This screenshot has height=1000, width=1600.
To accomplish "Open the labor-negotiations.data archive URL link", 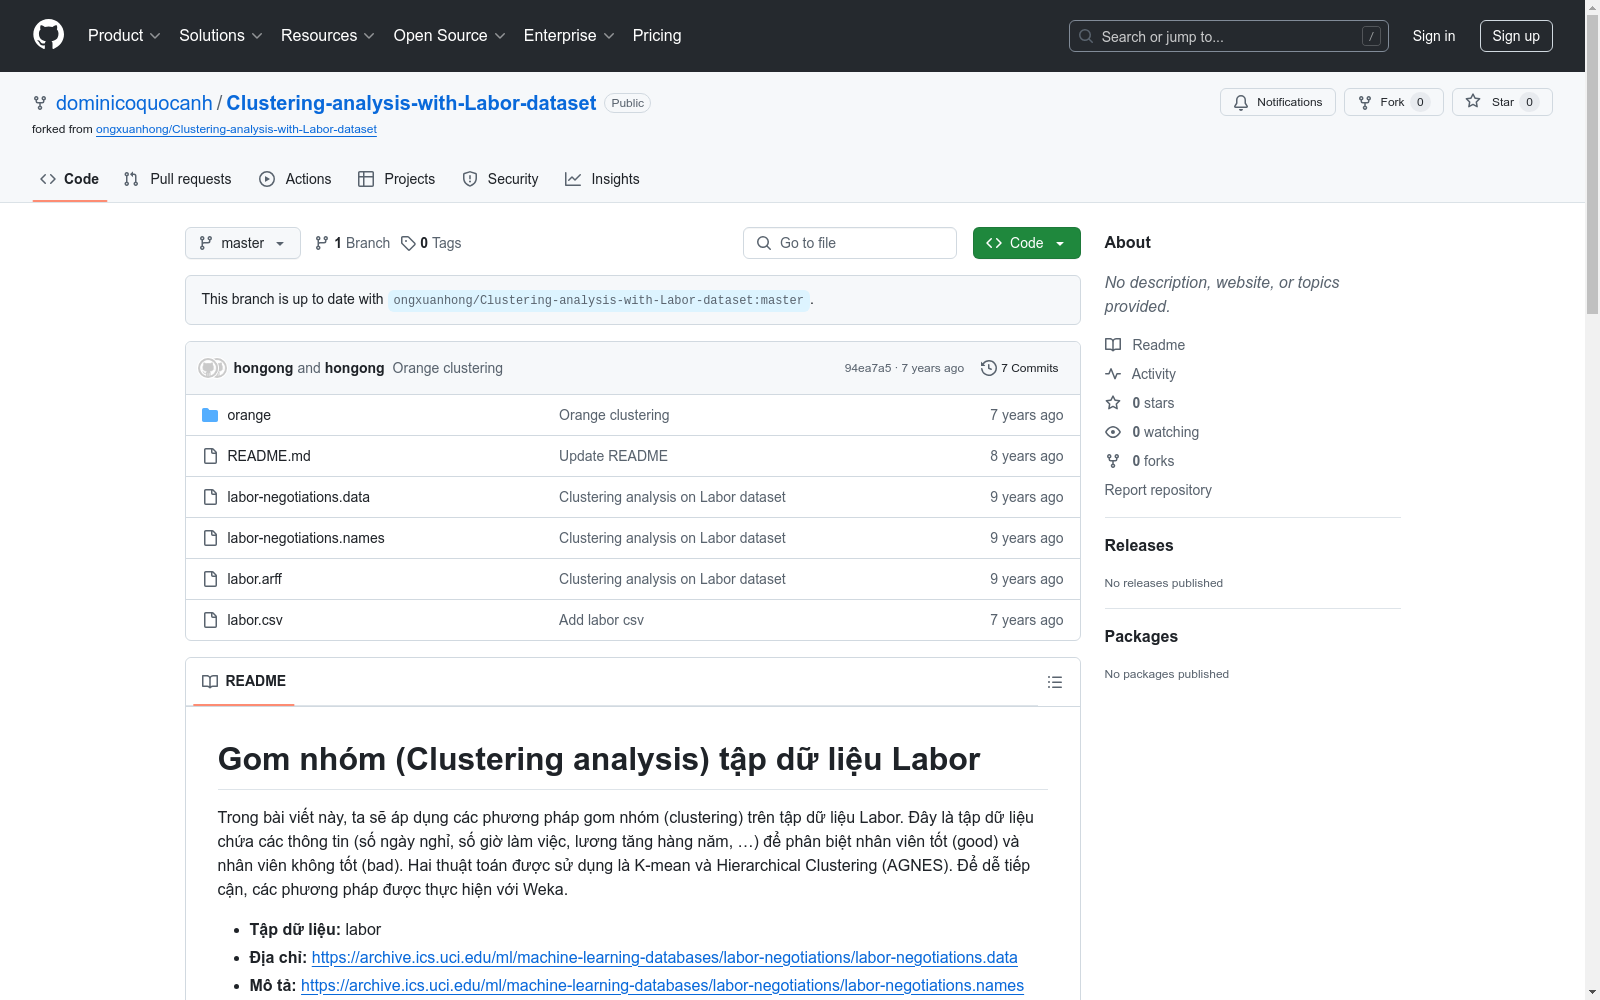I will (665, 957).
